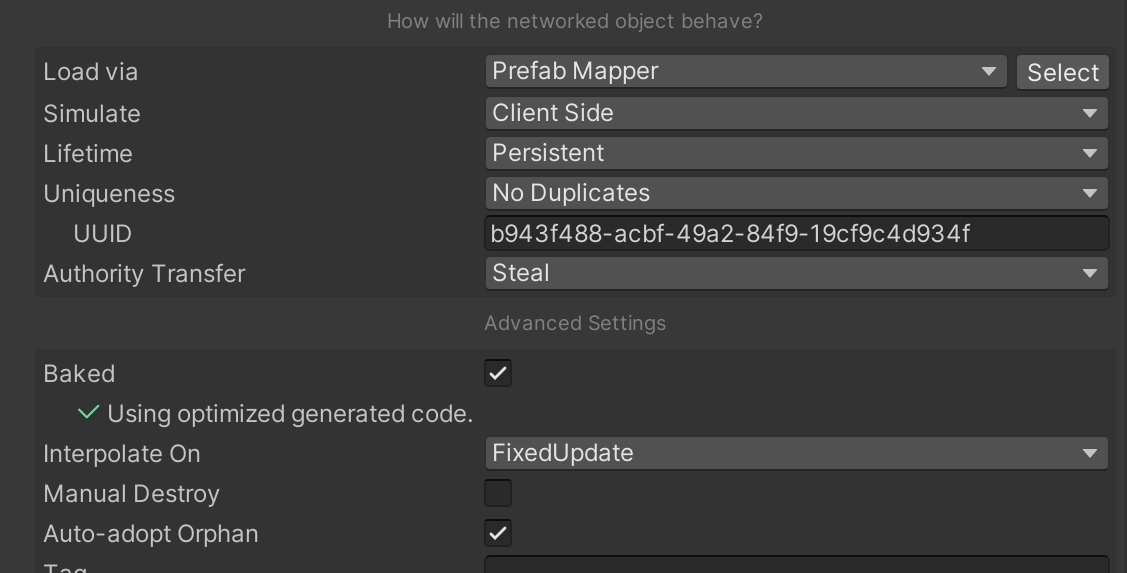The image size is (1127, 573).
Task: Select the Uniqueness property label
Action: coord(109,193)
